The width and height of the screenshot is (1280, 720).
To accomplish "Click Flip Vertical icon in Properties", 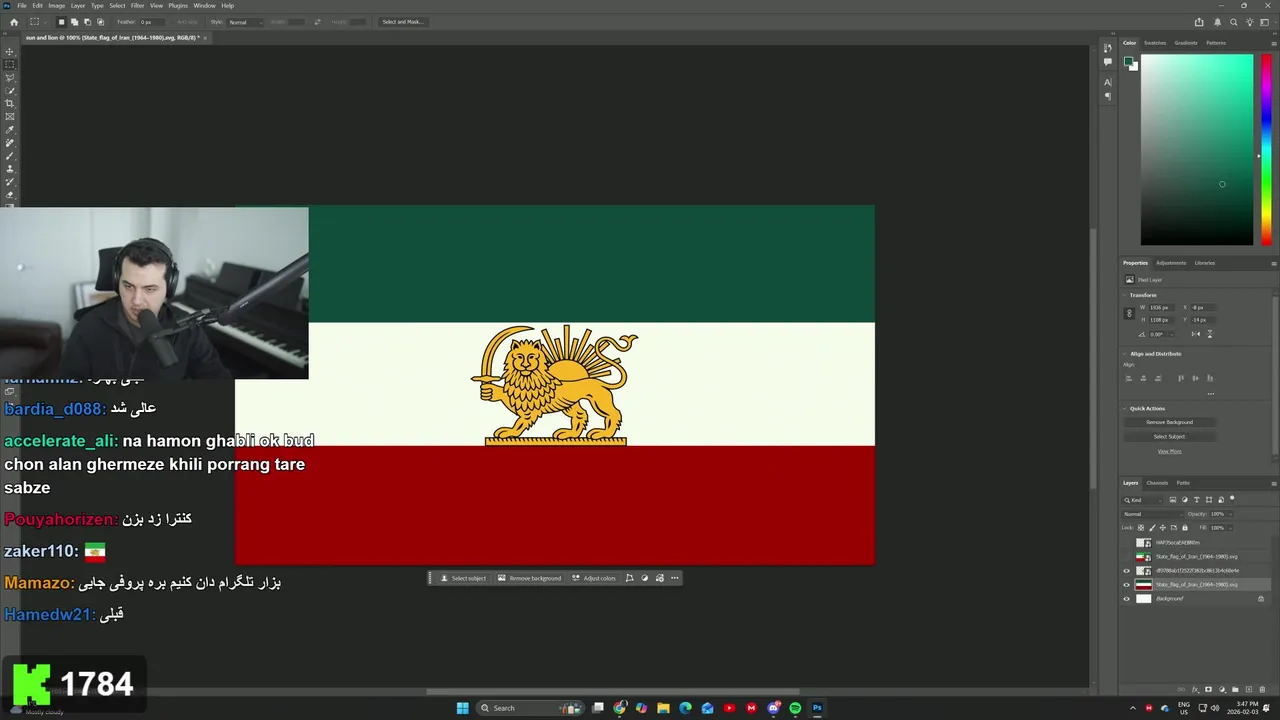I will click(1210, 334).
